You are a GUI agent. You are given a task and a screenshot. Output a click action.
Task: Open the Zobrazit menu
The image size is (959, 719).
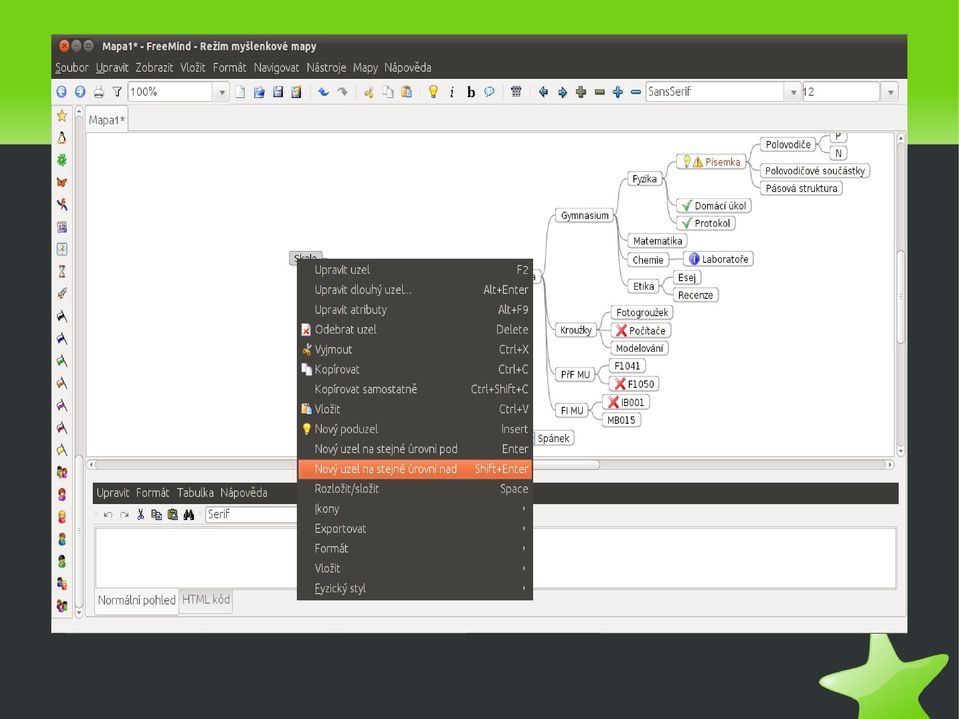pos(154,67)
